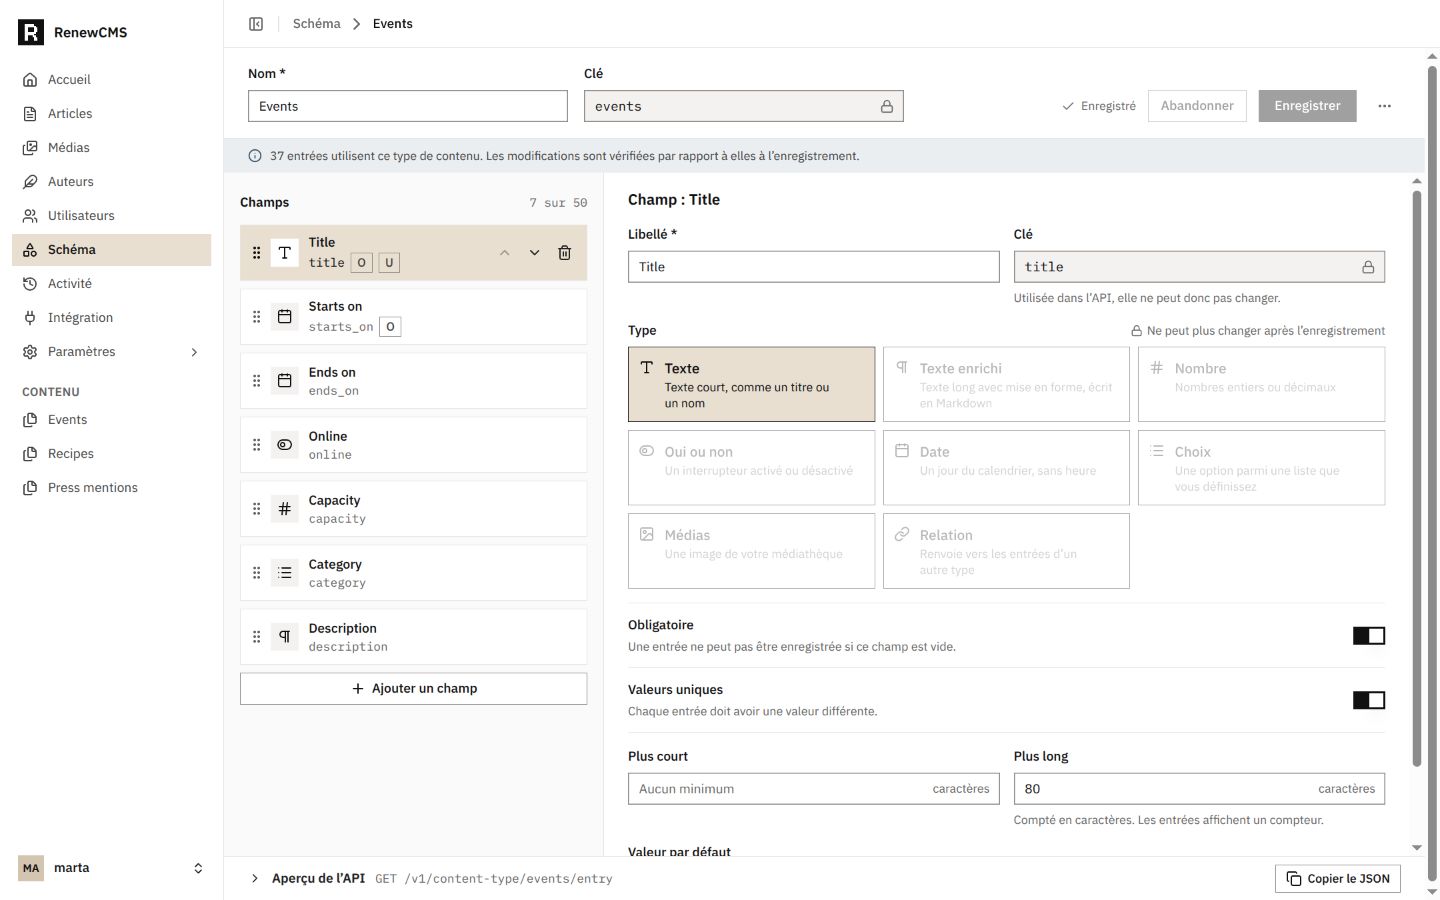Open Press mentions content type
Screen dimensions: 1440x900
coord(111,488)
